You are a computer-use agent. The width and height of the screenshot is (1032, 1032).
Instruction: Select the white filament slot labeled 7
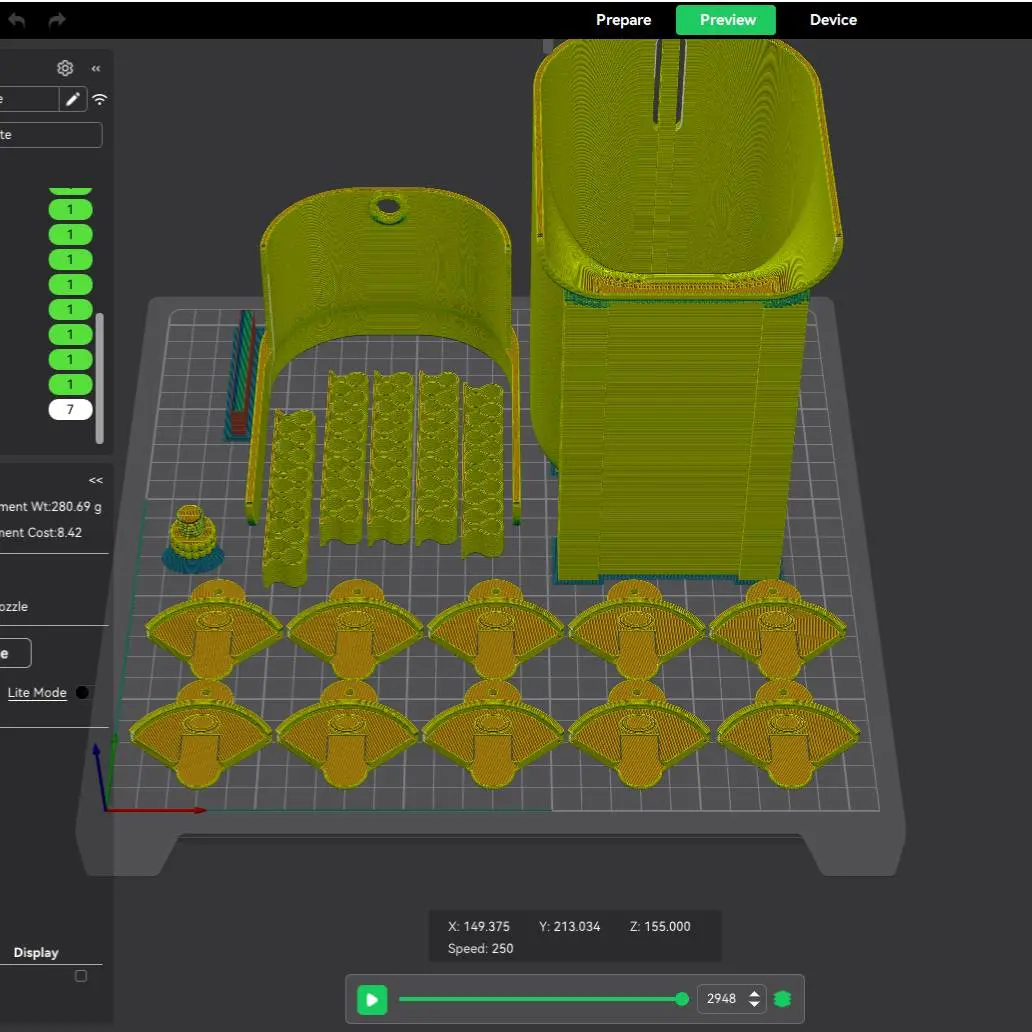point(70,409)
